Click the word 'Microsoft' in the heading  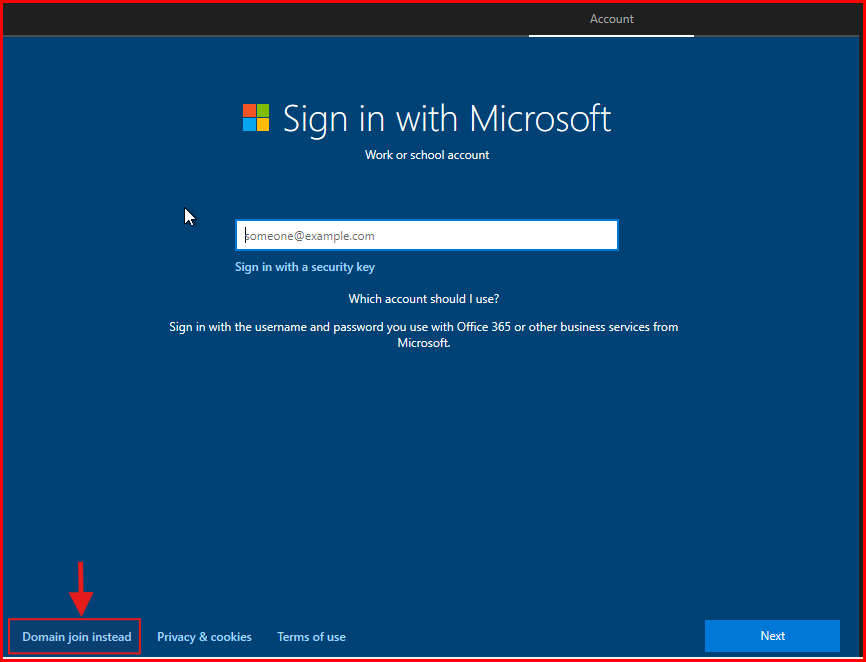[x=540, y=118]
